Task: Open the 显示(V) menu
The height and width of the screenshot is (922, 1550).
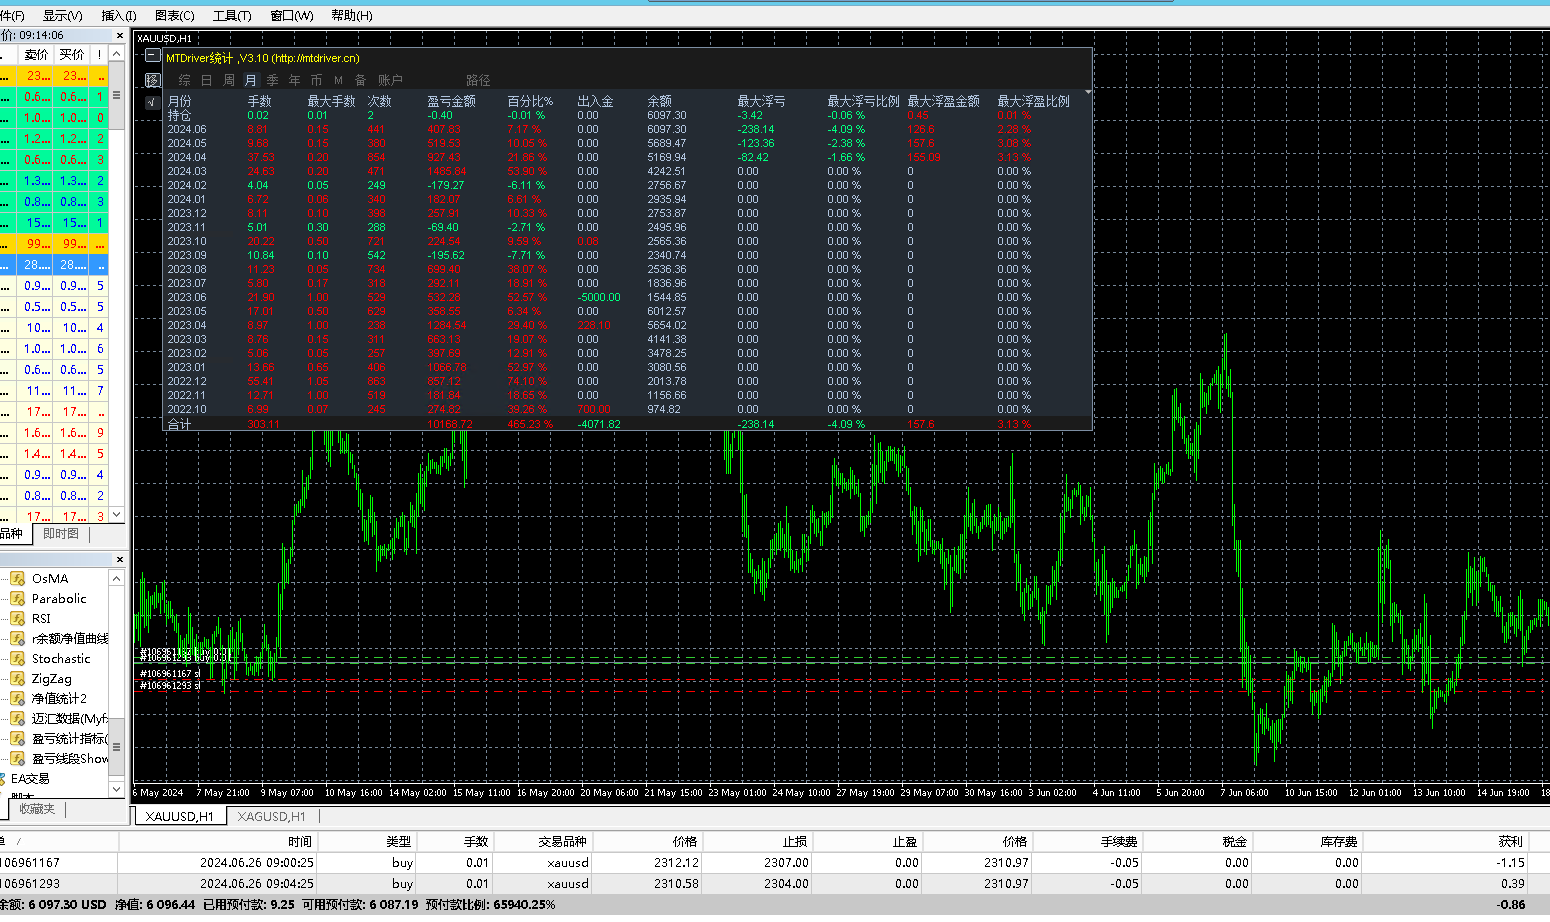Action: (x=63, y=15)
